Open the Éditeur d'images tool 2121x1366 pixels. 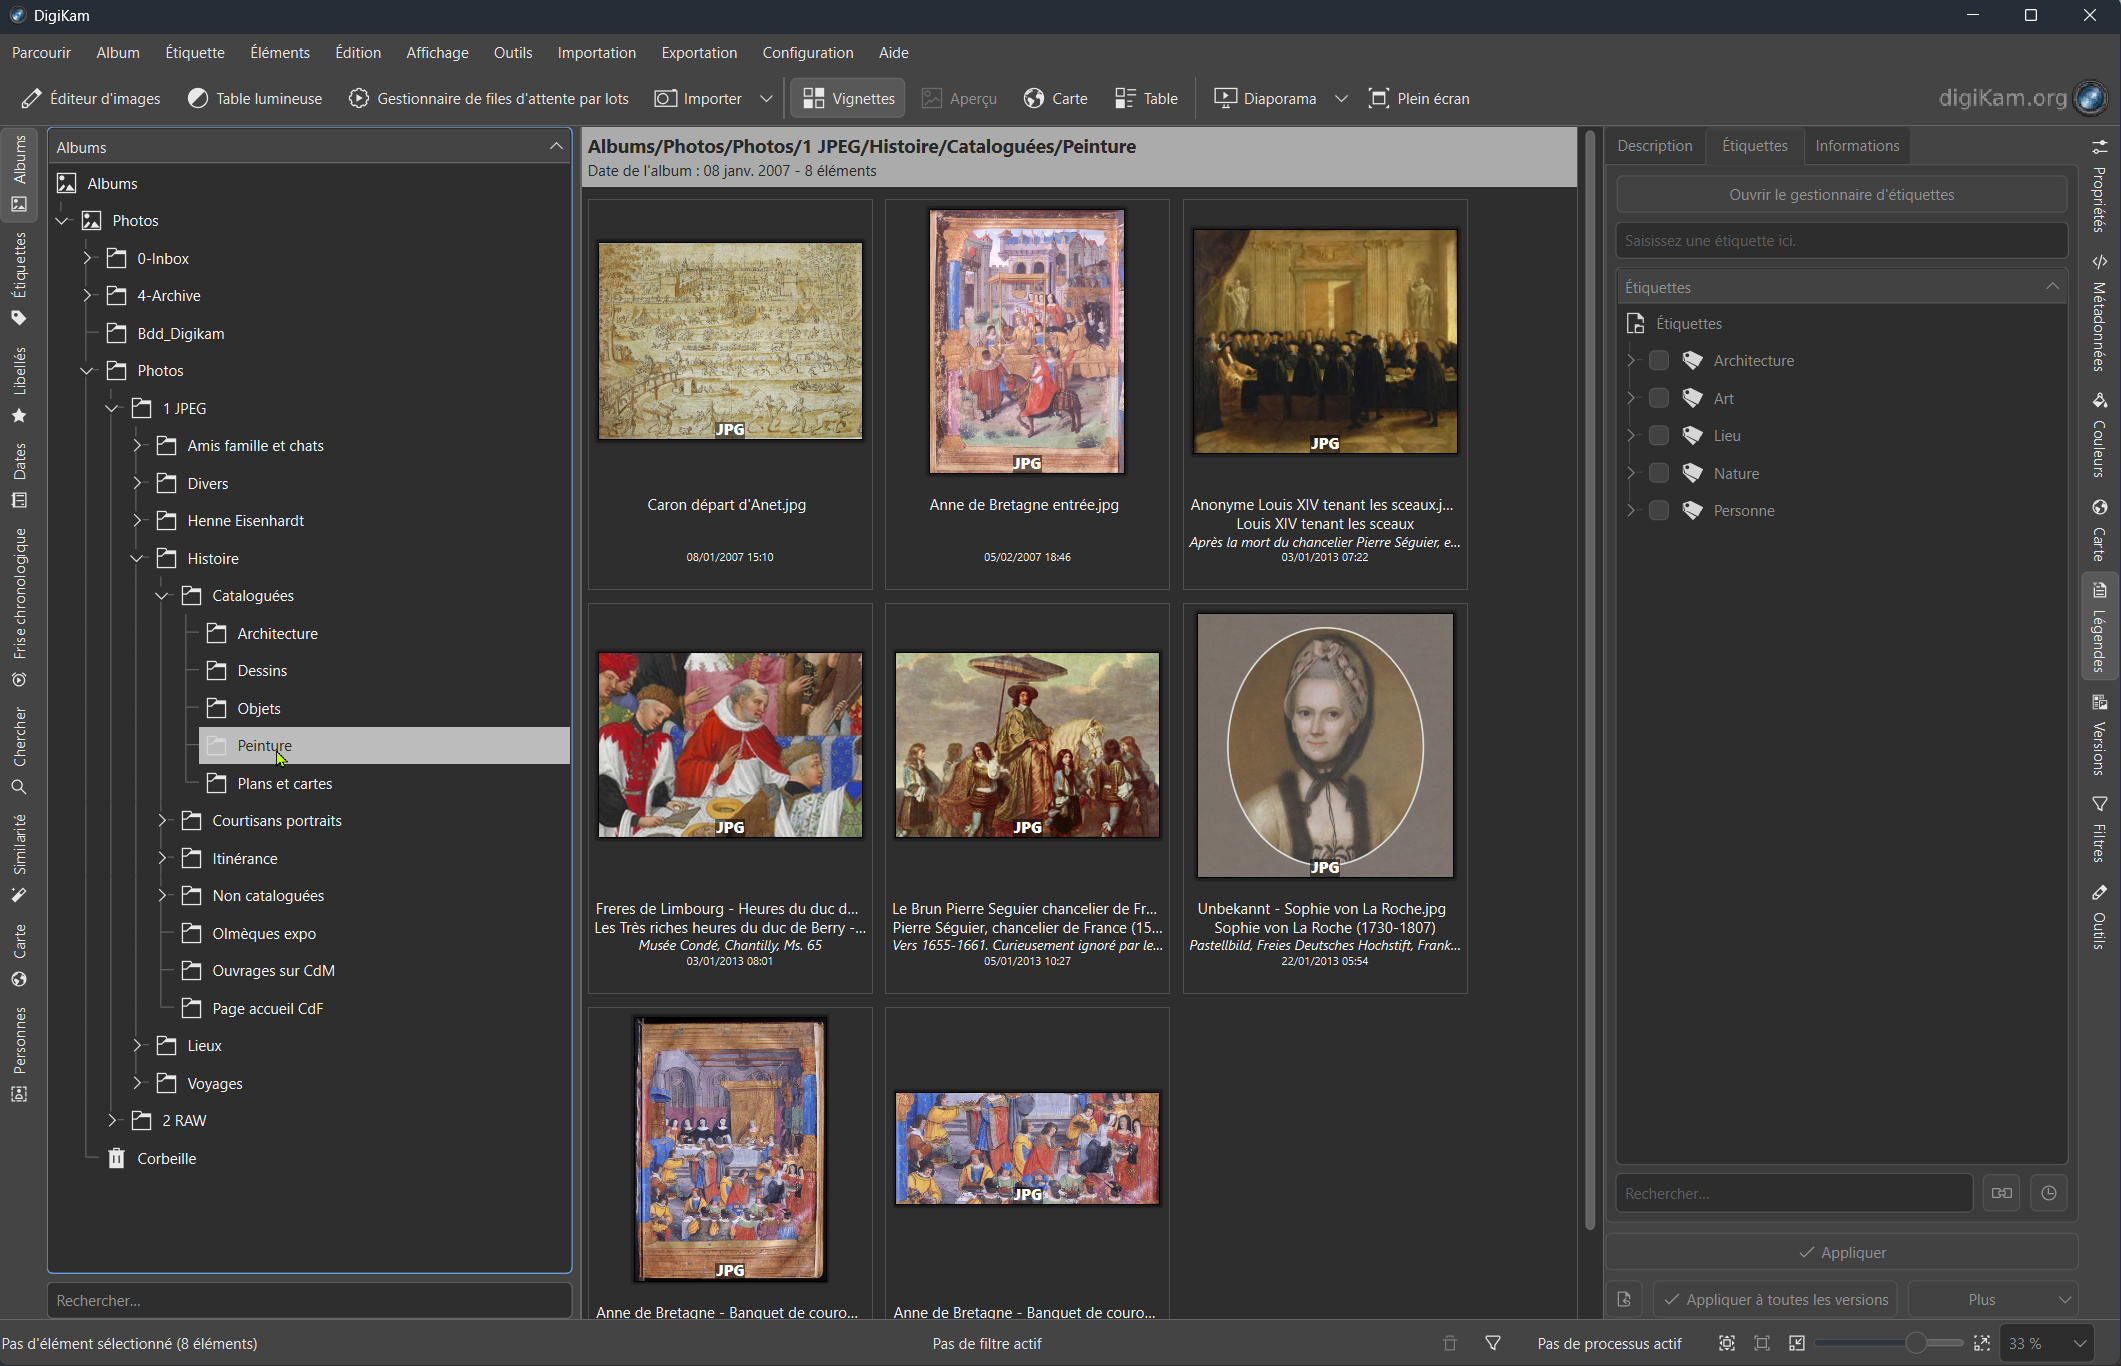pyautogui.click(x=91, y=98)
